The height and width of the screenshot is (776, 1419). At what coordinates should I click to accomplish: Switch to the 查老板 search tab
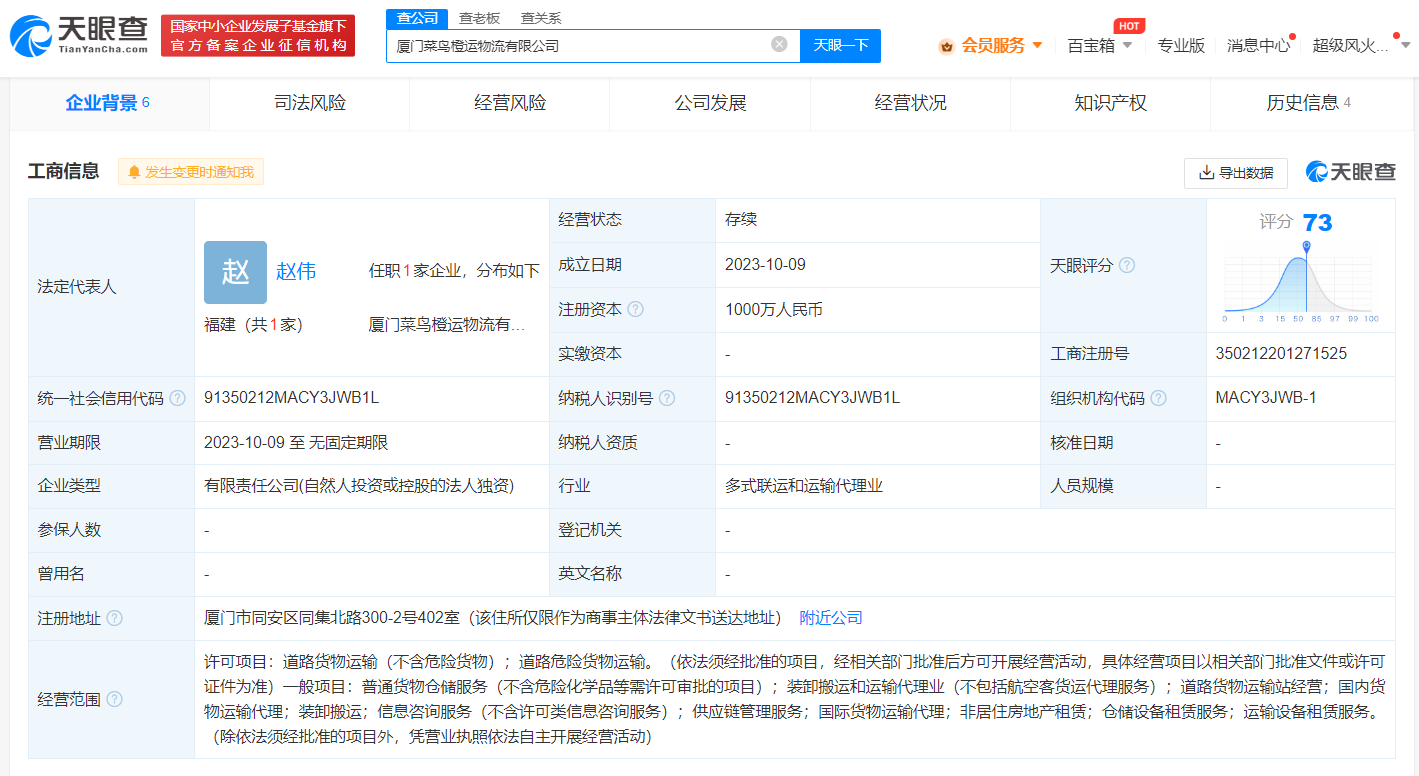pos(479,18)
